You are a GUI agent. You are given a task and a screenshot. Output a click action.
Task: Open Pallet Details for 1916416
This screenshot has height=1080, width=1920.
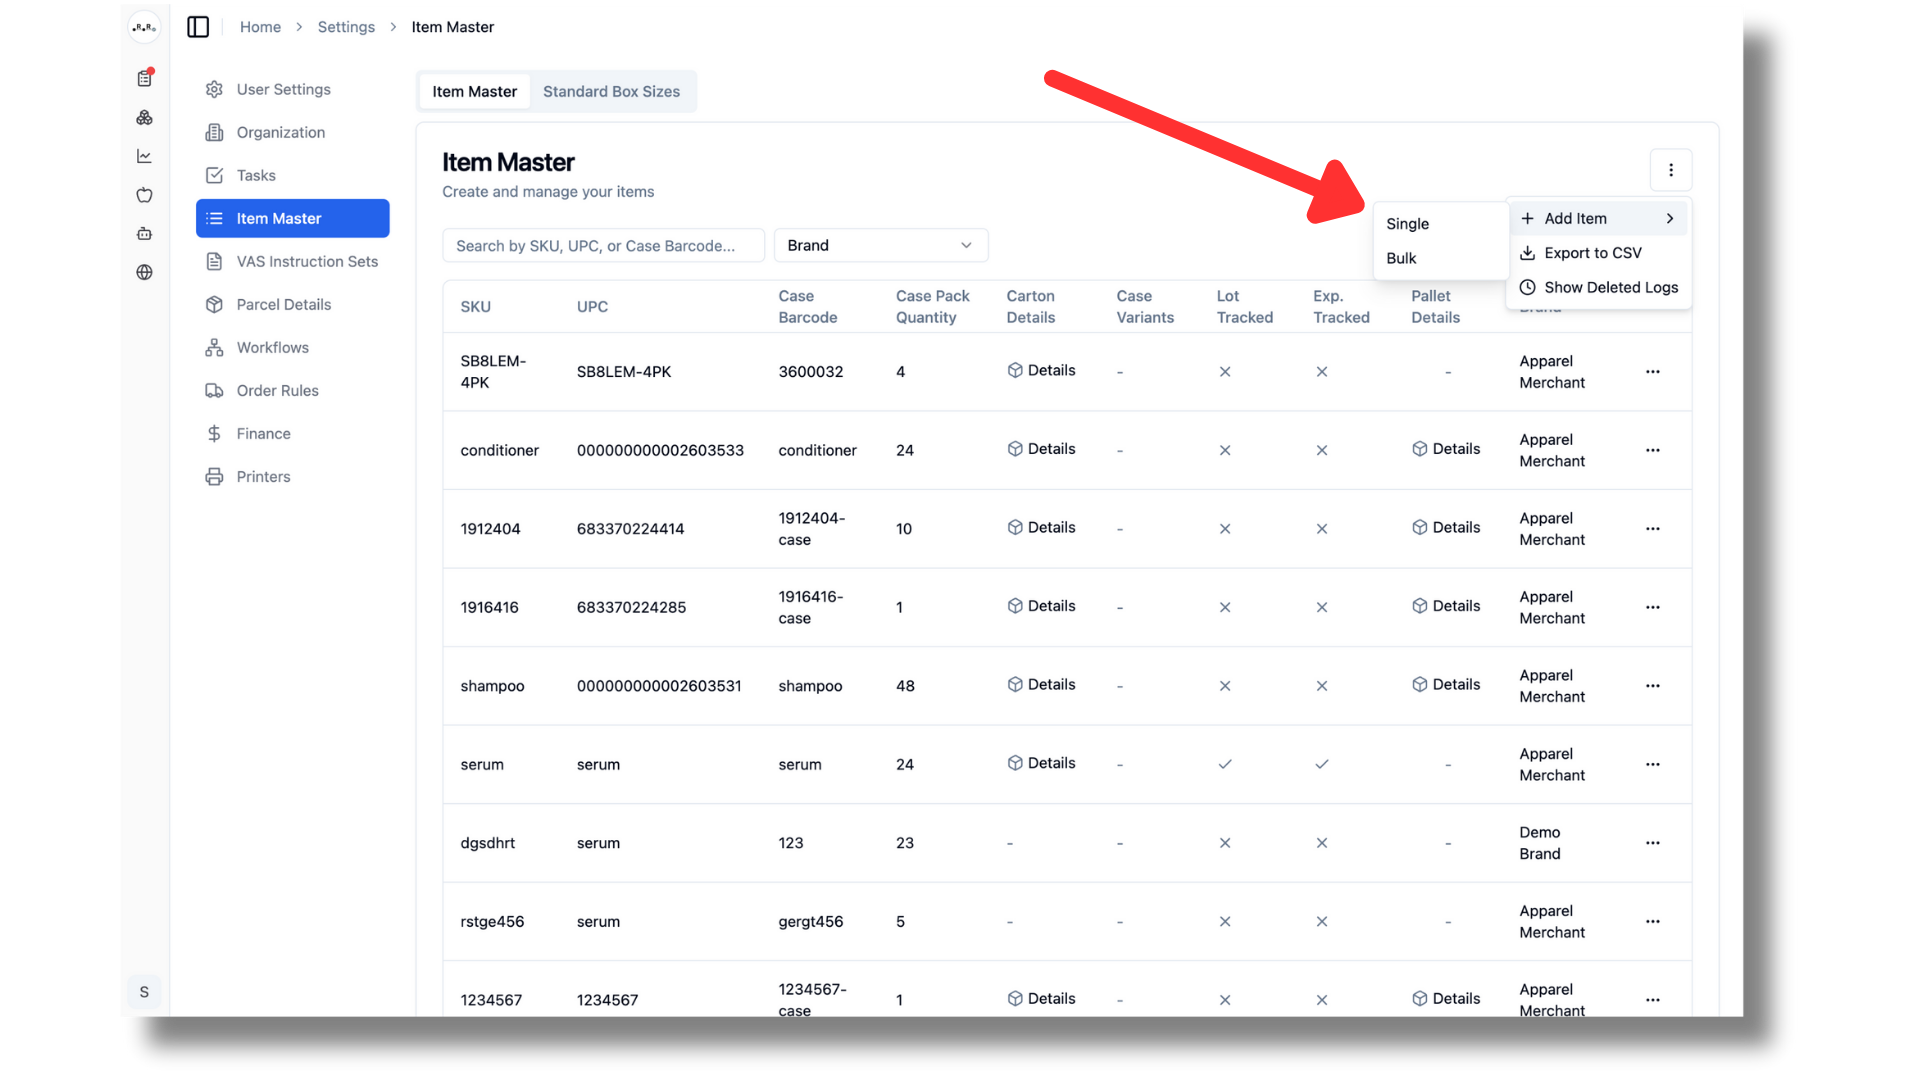tap(1446, 606)
